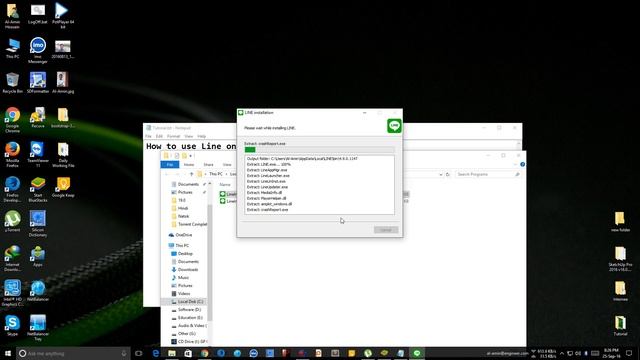
Task: Open the SketchUp Pro folder on desktop
Action: pyautogui.click(x=620, y=258)
